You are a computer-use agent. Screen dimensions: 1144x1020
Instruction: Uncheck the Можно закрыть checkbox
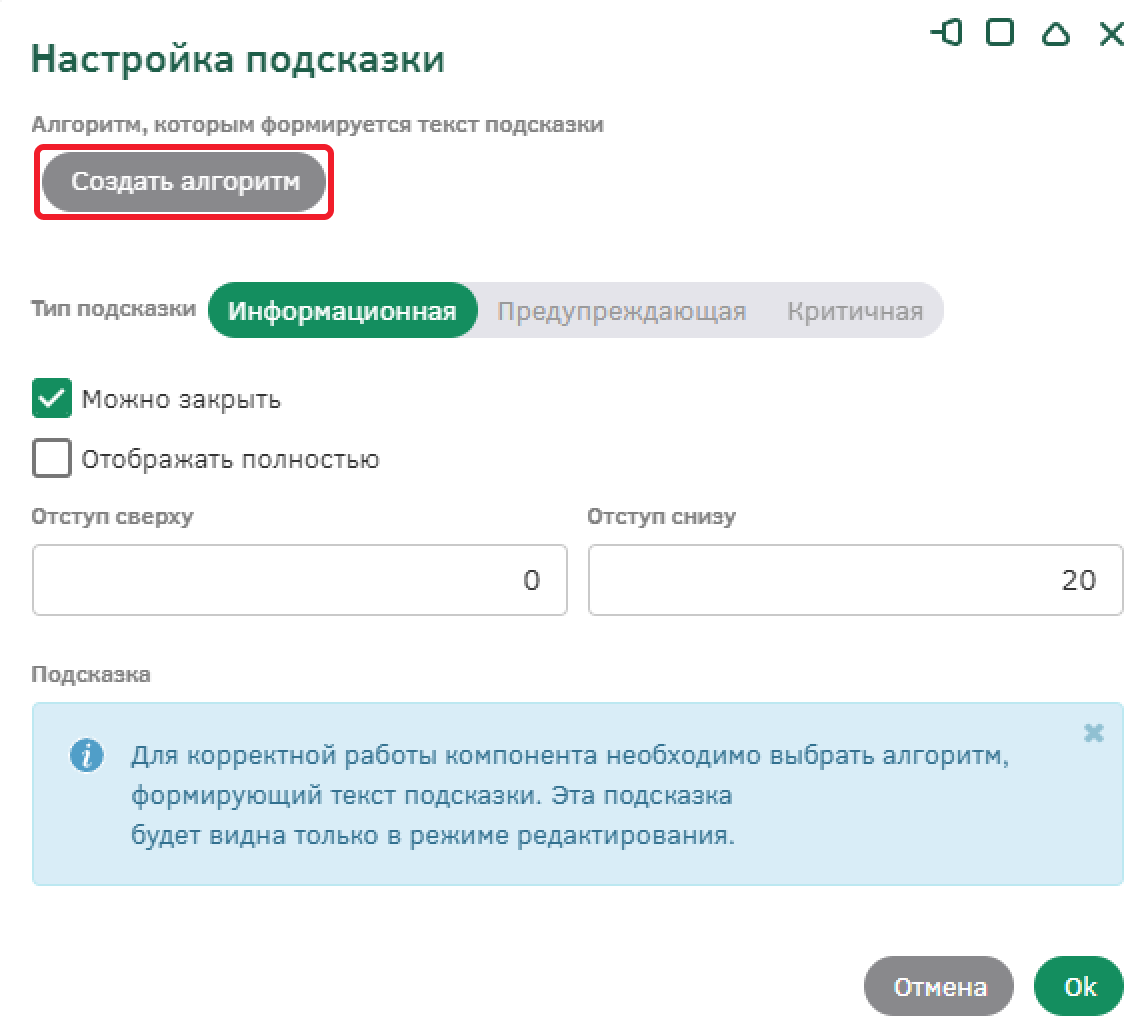pos(52,399)
